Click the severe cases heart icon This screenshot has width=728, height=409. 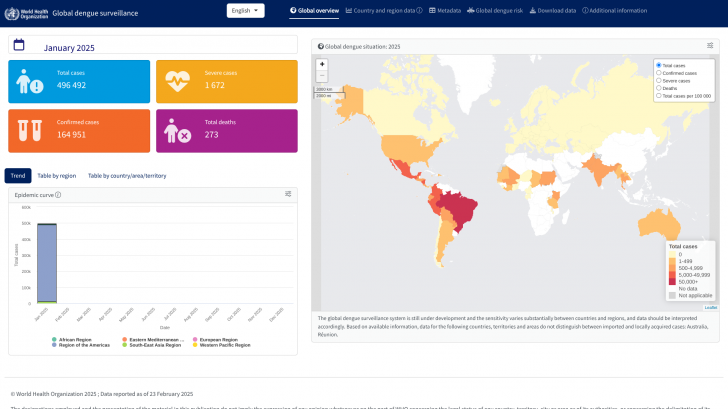click(177, 81)
